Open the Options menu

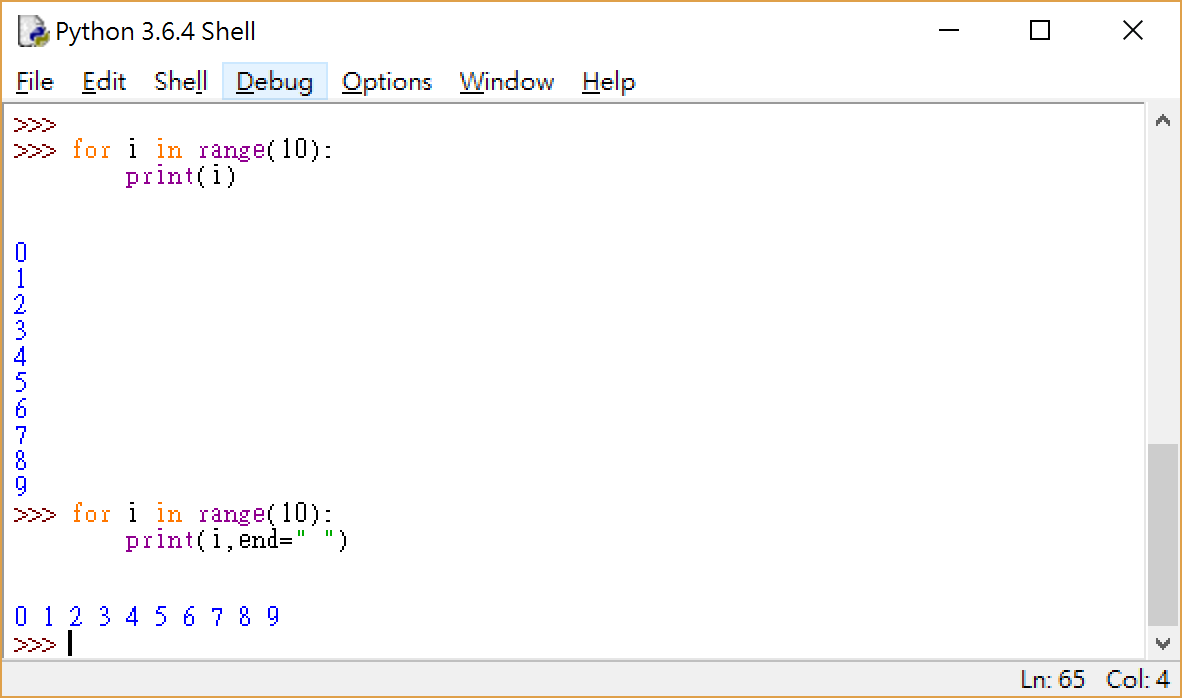point(386,82)
